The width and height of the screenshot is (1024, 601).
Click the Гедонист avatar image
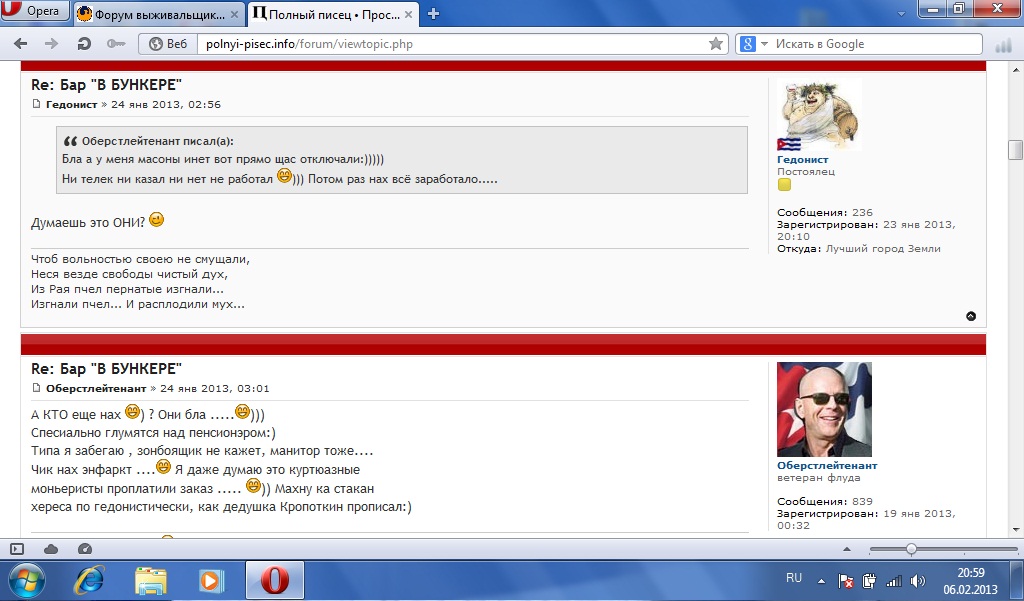tap(820, 115)
